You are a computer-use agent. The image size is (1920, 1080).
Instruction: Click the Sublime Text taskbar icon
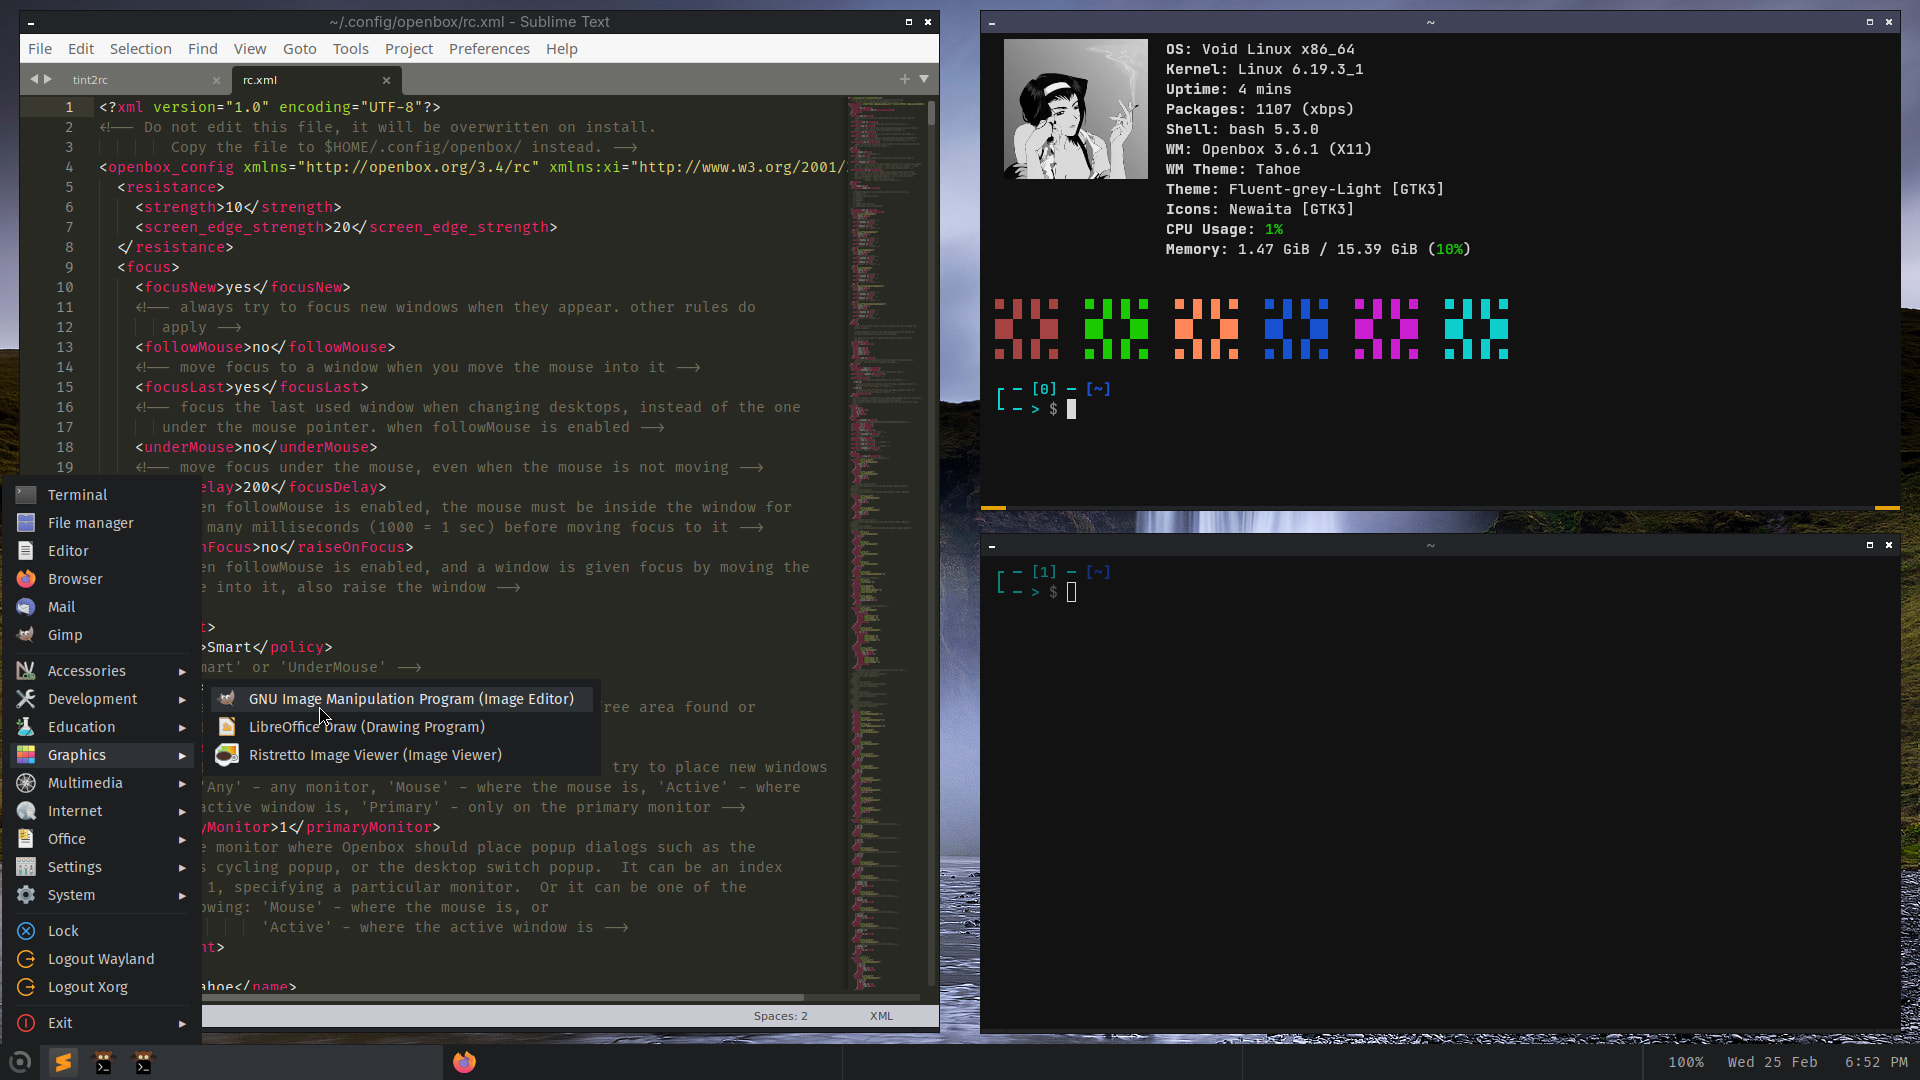(x=63, y=1062)
